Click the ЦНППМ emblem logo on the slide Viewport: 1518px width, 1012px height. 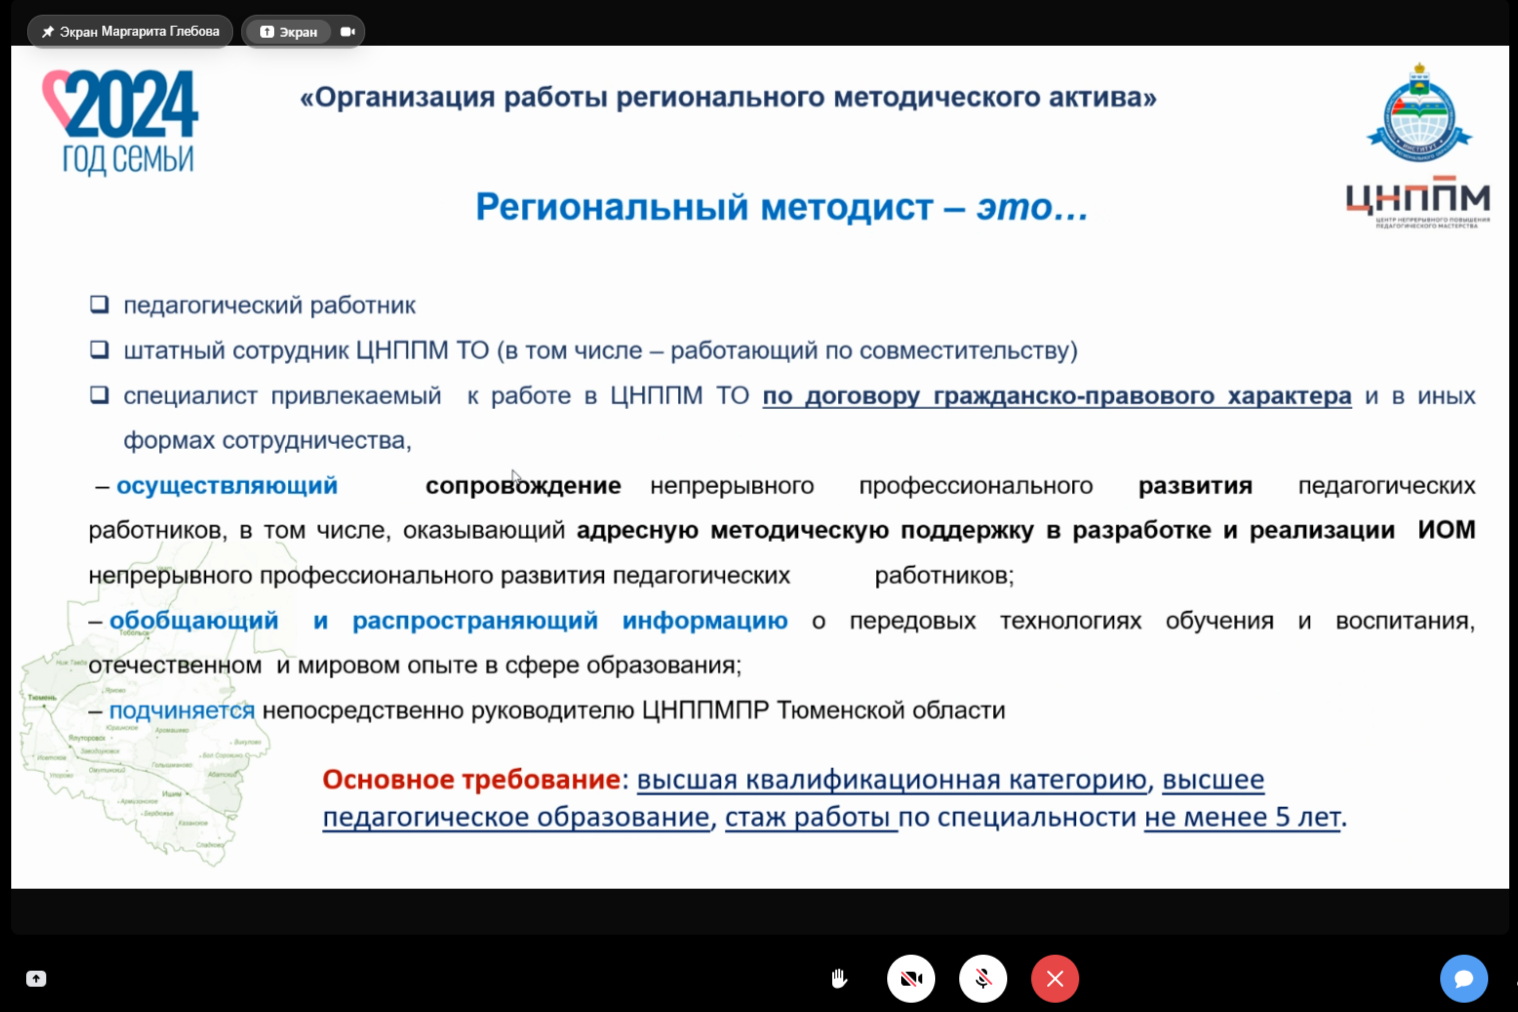[1418, 147]
